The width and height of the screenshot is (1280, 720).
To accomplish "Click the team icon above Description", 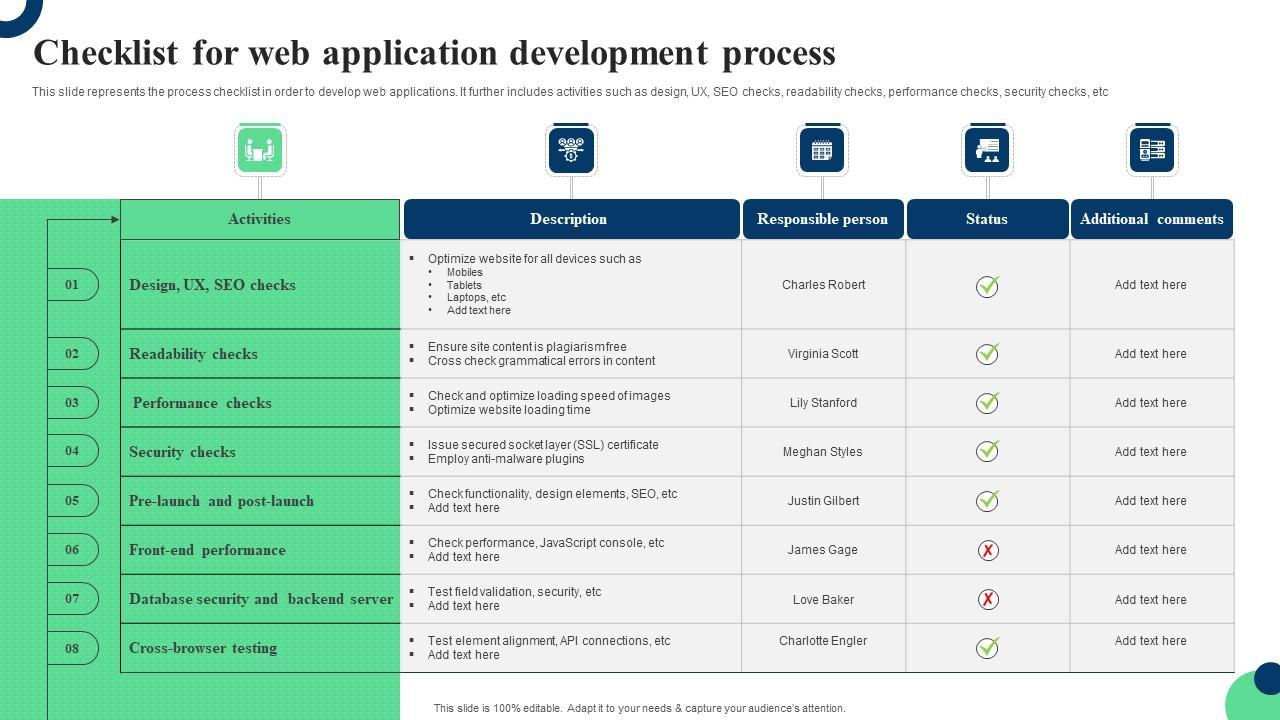I will 571,150.
